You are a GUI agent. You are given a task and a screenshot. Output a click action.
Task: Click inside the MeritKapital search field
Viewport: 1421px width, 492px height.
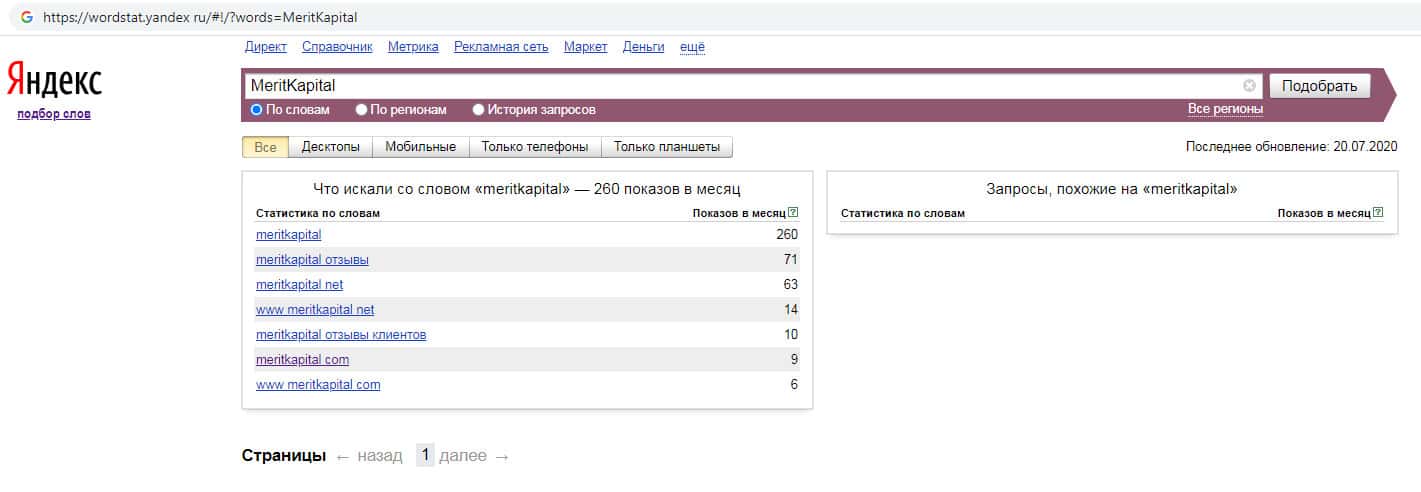coord(740,86)
